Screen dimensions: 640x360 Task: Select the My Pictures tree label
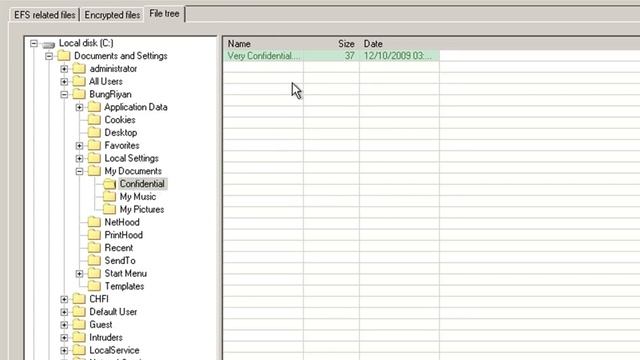pyautogui.click(x=142, y=209)
